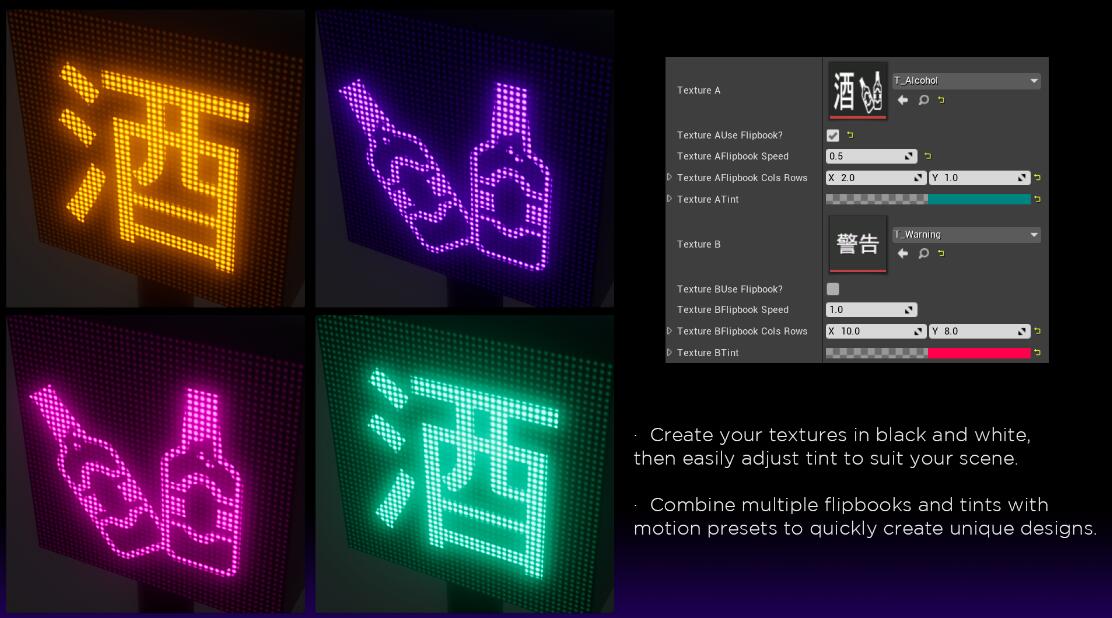The height and width of the screenshot is (618, 1112).
Task: Browse to T_Alcohol asset with magnifier icon
Action: click(x=923, y=100)
